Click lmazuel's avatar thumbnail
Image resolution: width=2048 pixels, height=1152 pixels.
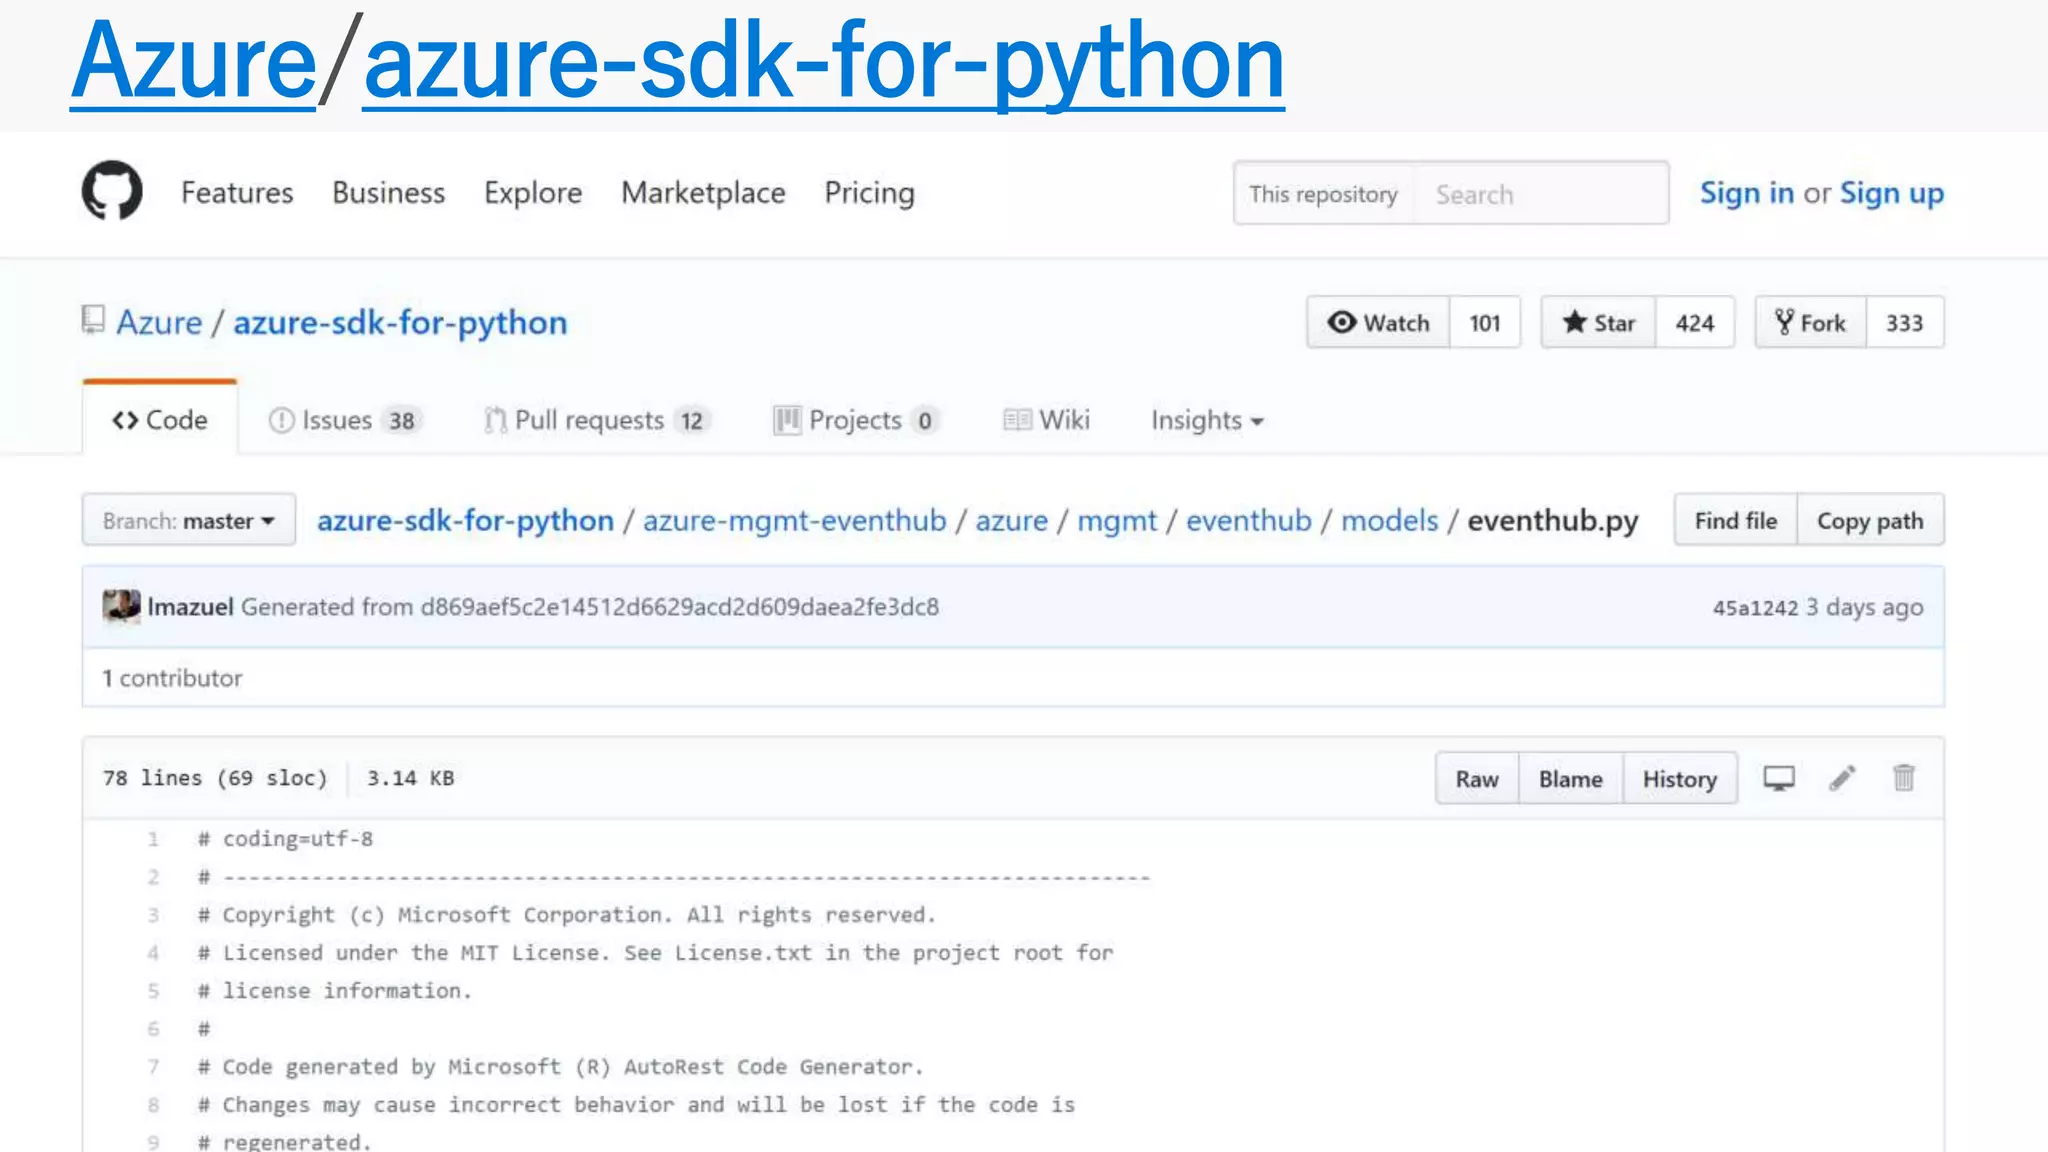(x=122, y=606)
